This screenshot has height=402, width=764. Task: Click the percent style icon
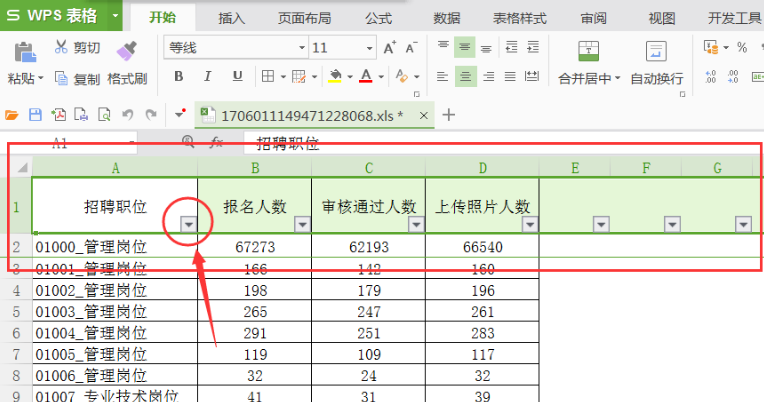(x=742, y=47)
